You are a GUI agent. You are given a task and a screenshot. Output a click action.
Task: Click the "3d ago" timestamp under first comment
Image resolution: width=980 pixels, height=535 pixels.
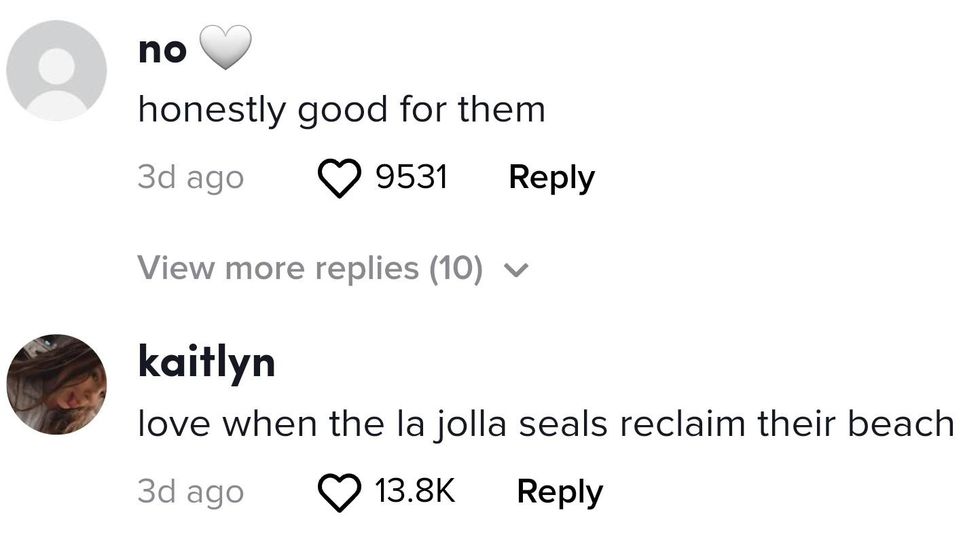coord(190,178)
